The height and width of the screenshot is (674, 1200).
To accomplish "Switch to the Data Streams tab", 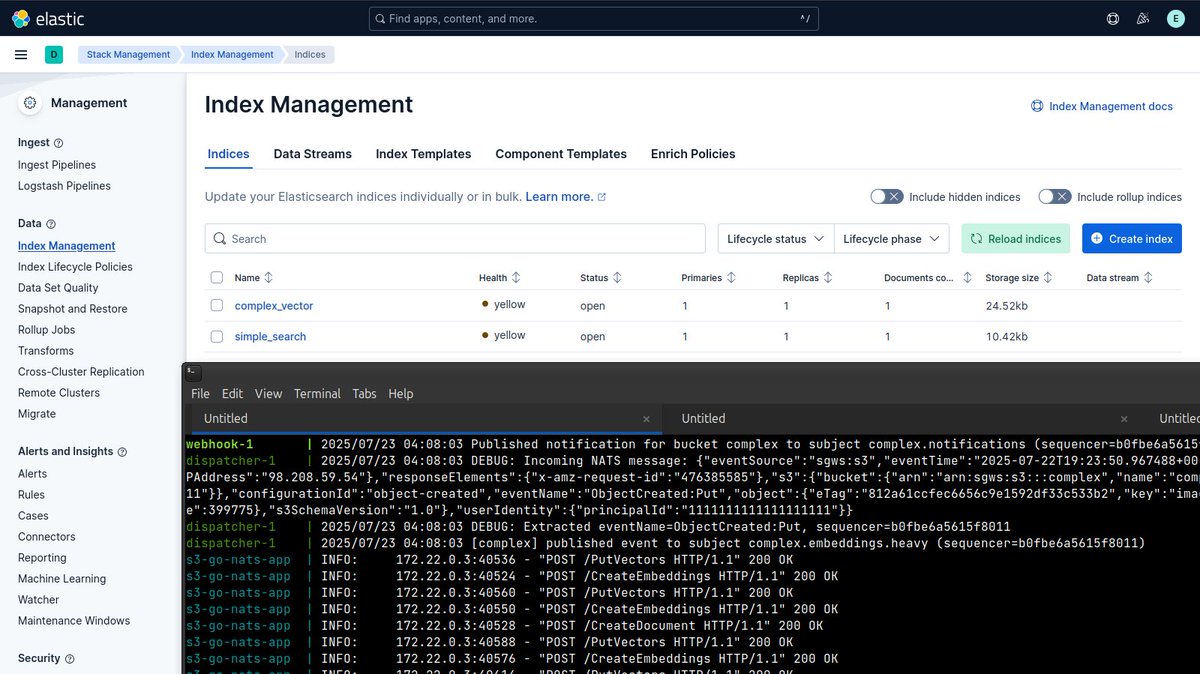I will (313, 154).
